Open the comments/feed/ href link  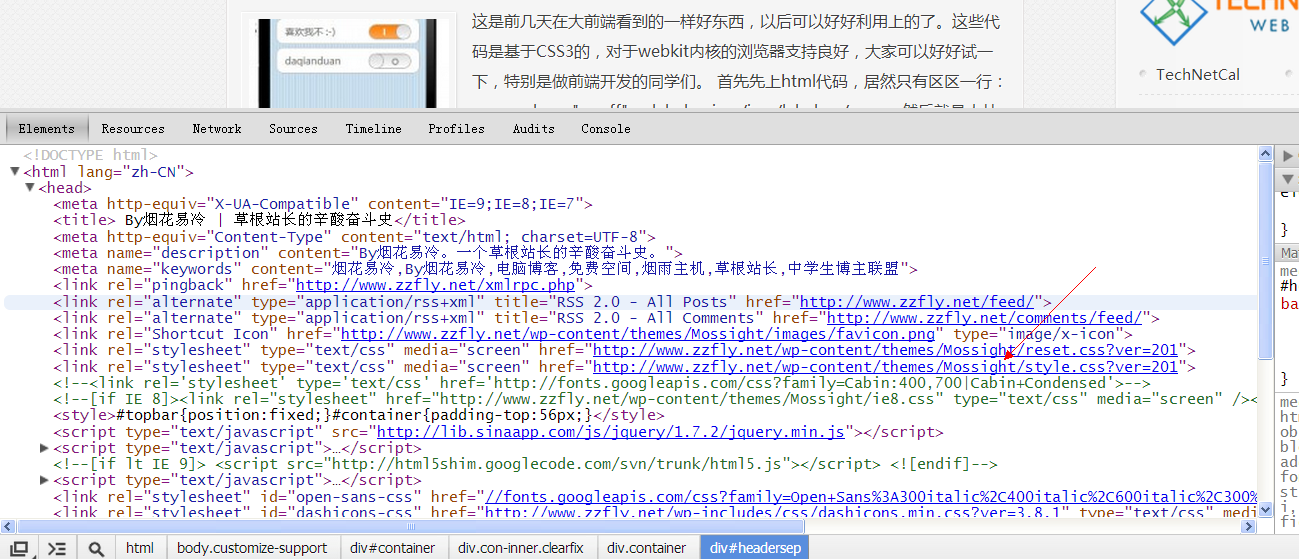pos(984,318)
